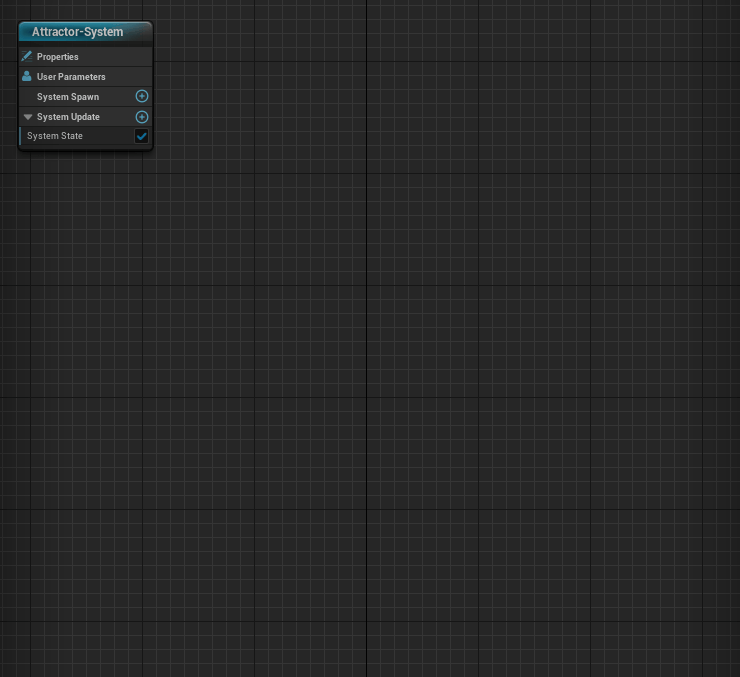Image resolution: width=740 pixels, height=677 pixels.
Task: Click the Properties pencil icon
Action: point(27,56)
